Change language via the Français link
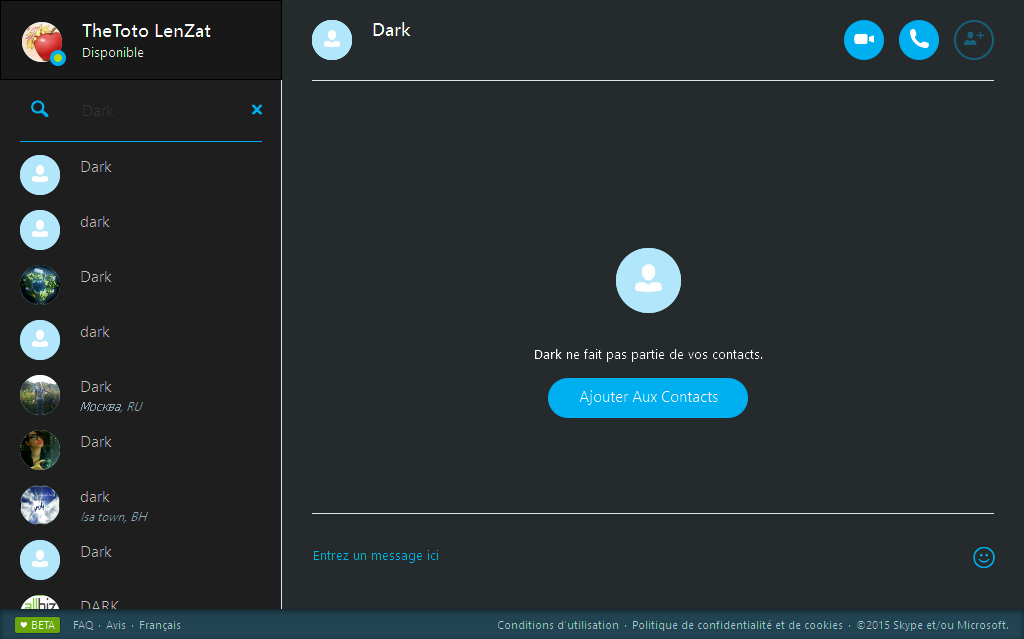 coord(160,624)
